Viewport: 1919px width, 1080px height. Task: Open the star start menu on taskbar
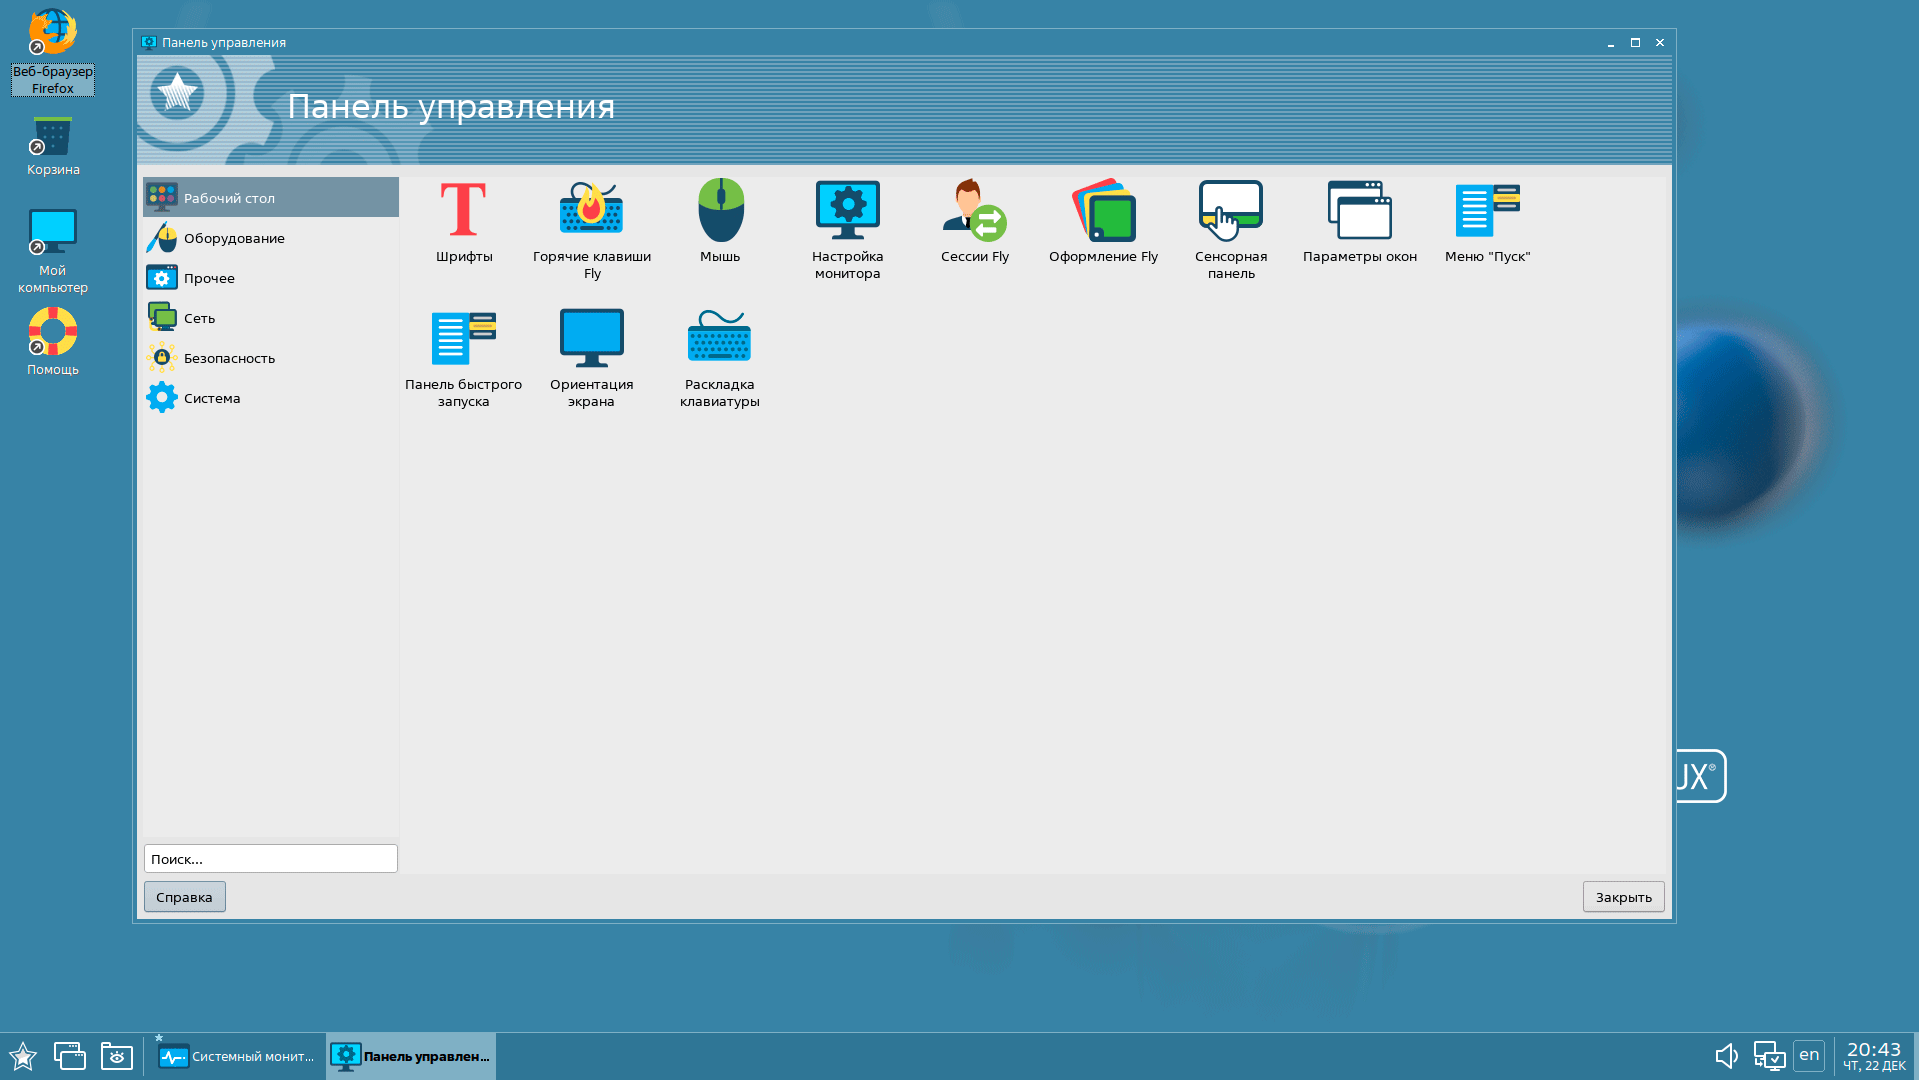coord(22,1056)
